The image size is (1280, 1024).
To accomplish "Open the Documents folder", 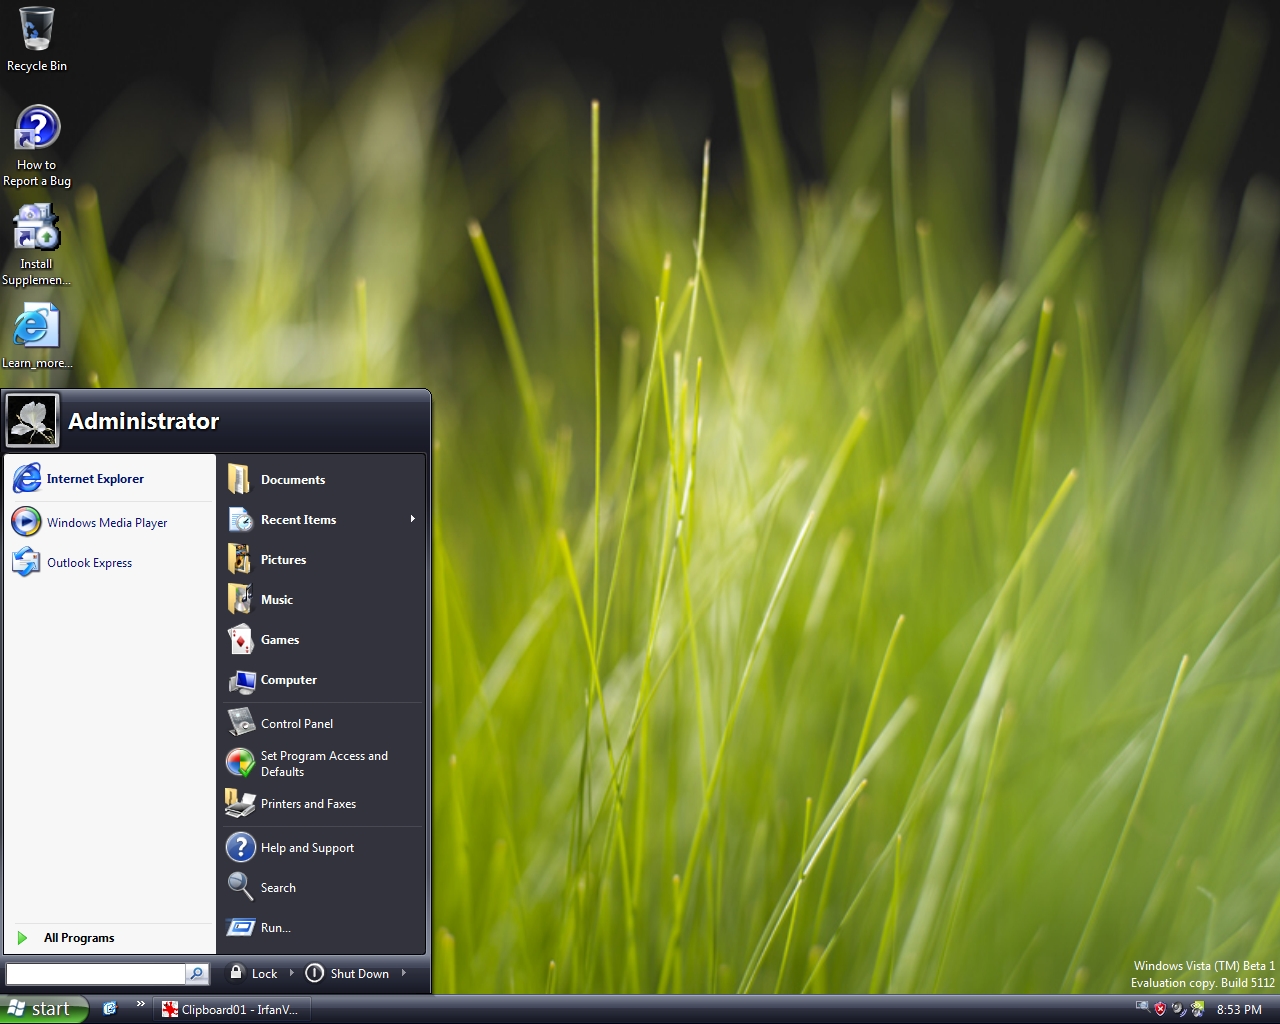I will [322, 480].
